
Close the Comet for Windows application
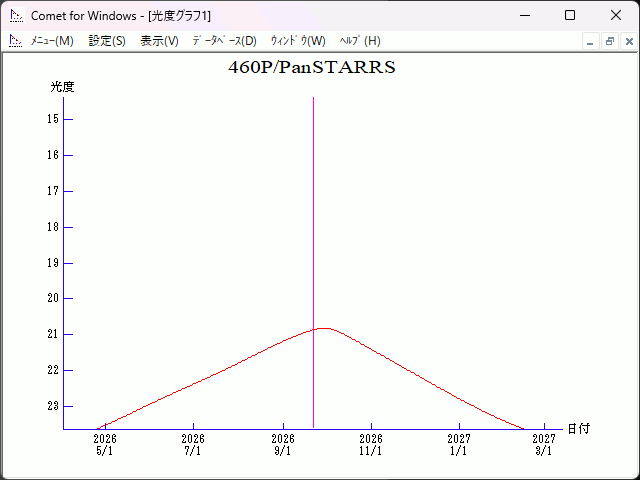pos(616,16)
